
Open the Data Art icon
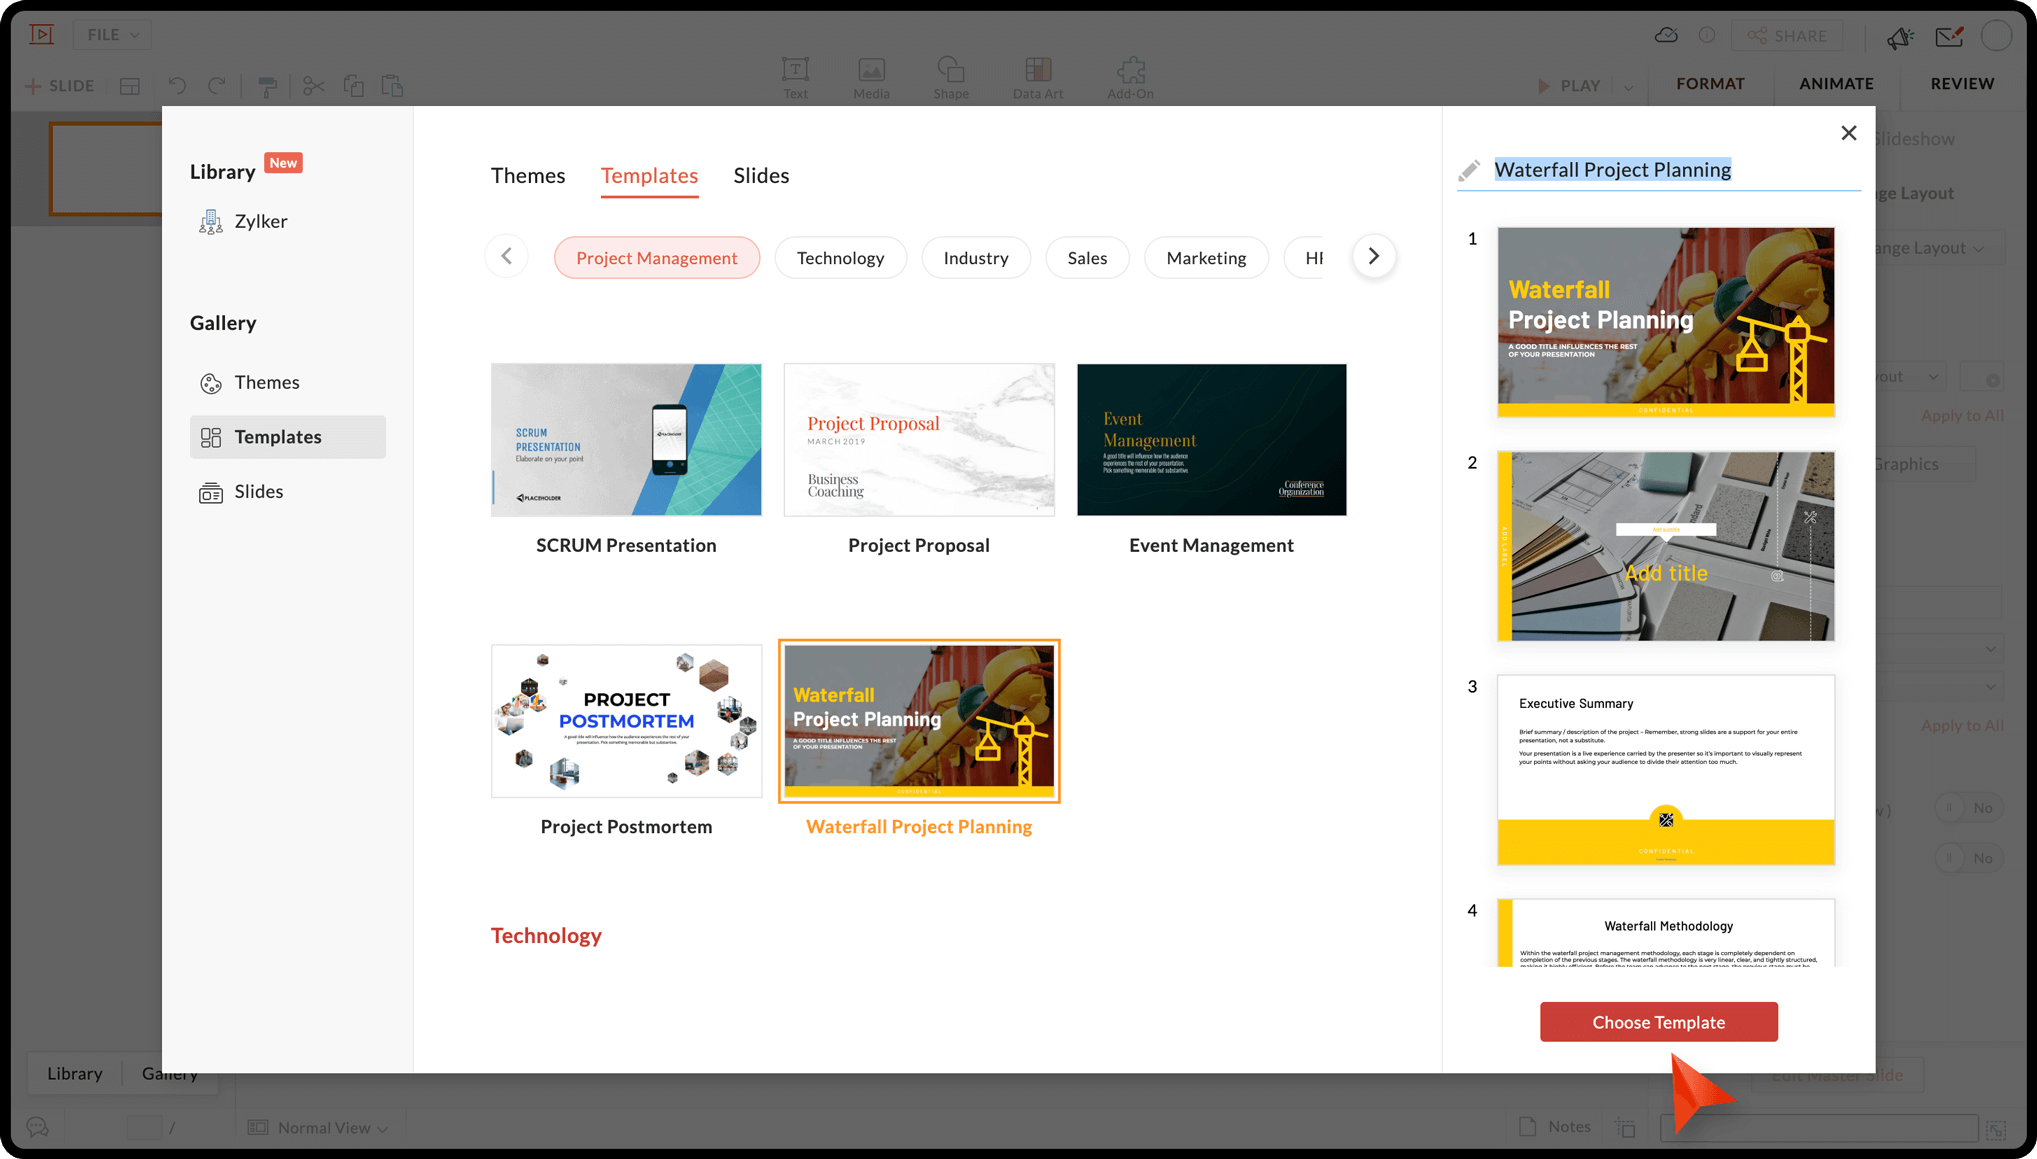(x=1038, y=69)
